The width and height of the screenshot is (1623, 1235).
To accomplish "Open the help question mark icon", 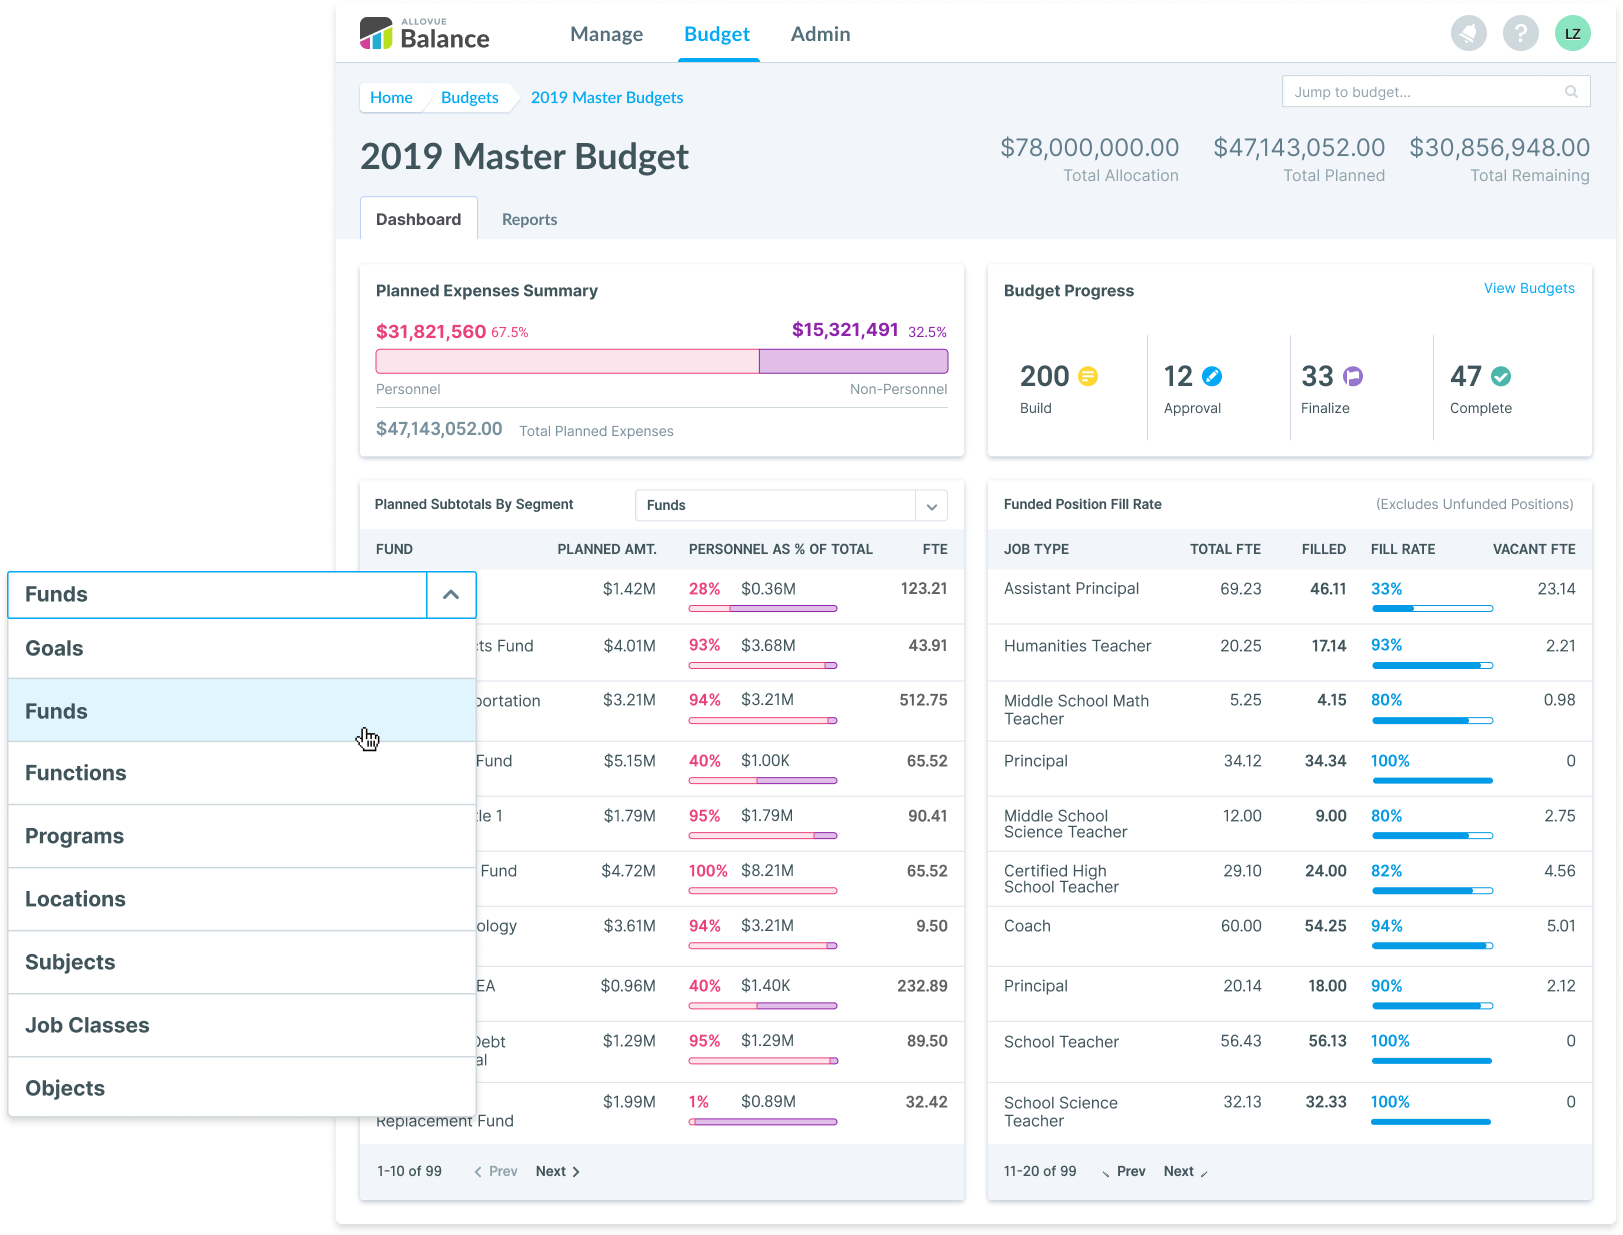I will coord(1520,34).
